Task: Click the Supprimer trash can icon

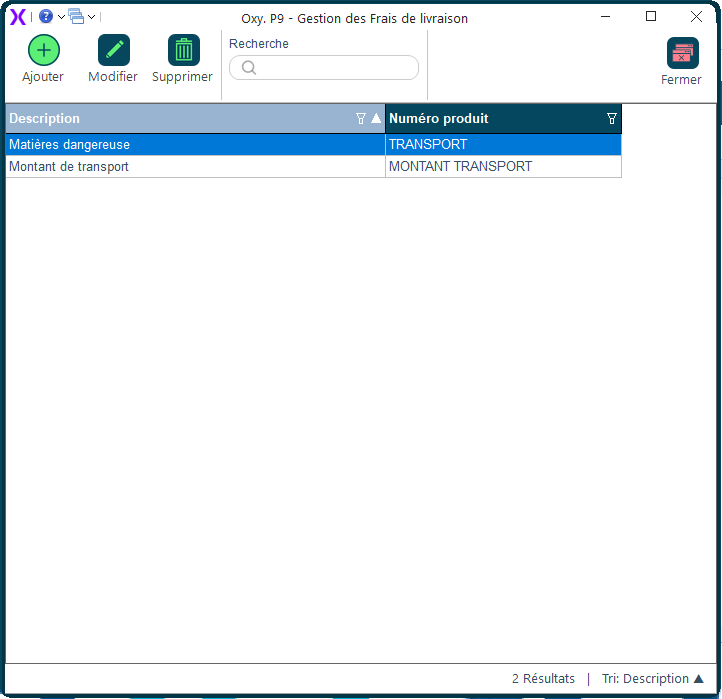Action: pos(184,50)
